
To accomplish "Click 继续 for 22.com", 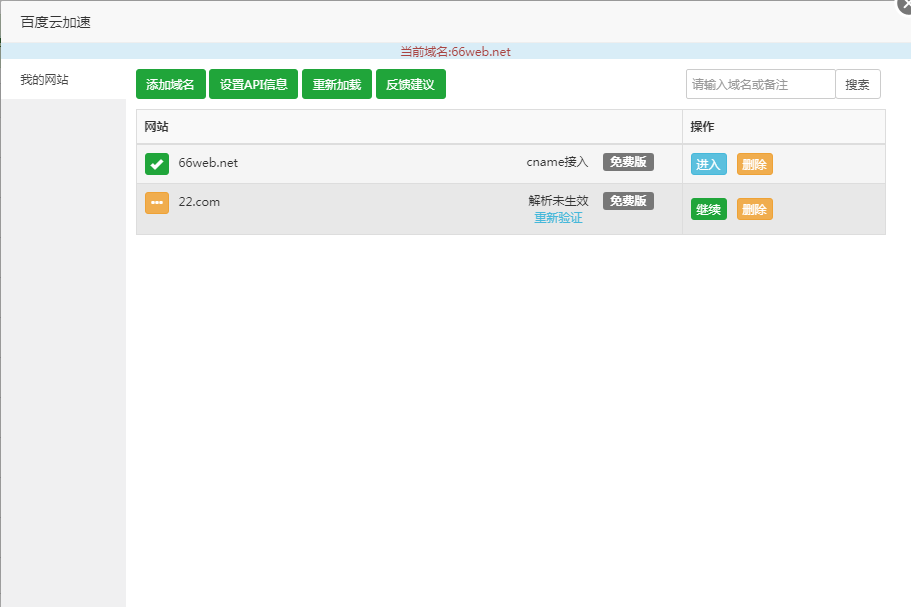I will pyautogui.click(x=708, y=209).
